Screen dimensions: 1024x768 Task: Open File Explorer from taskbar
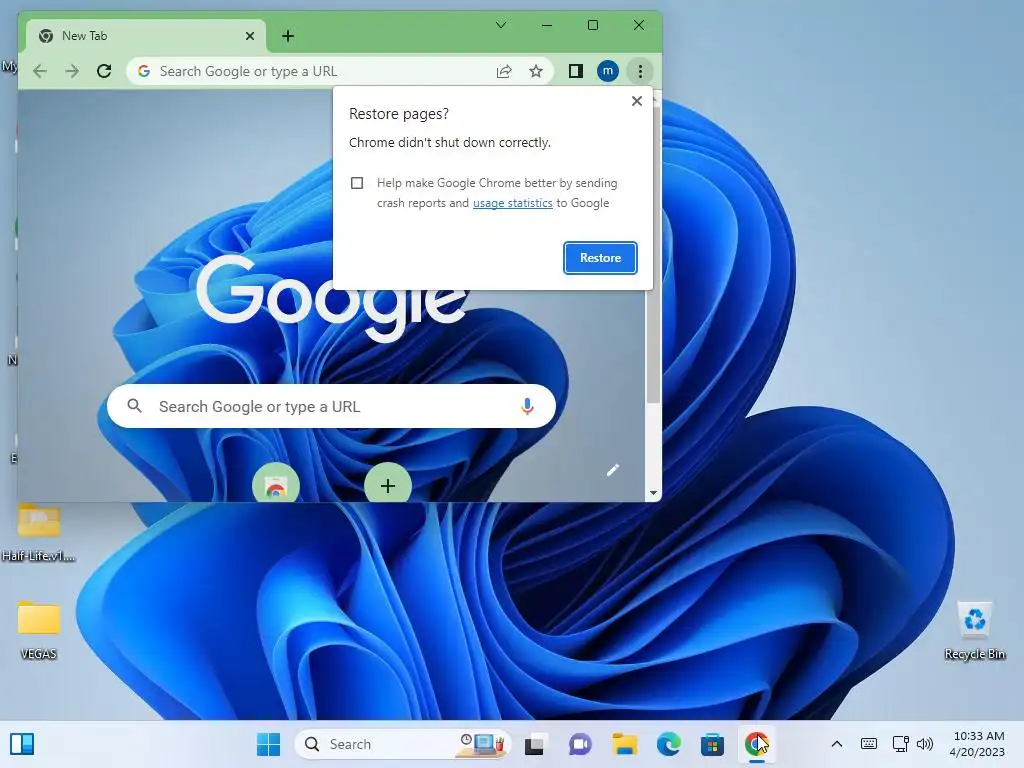624,744
